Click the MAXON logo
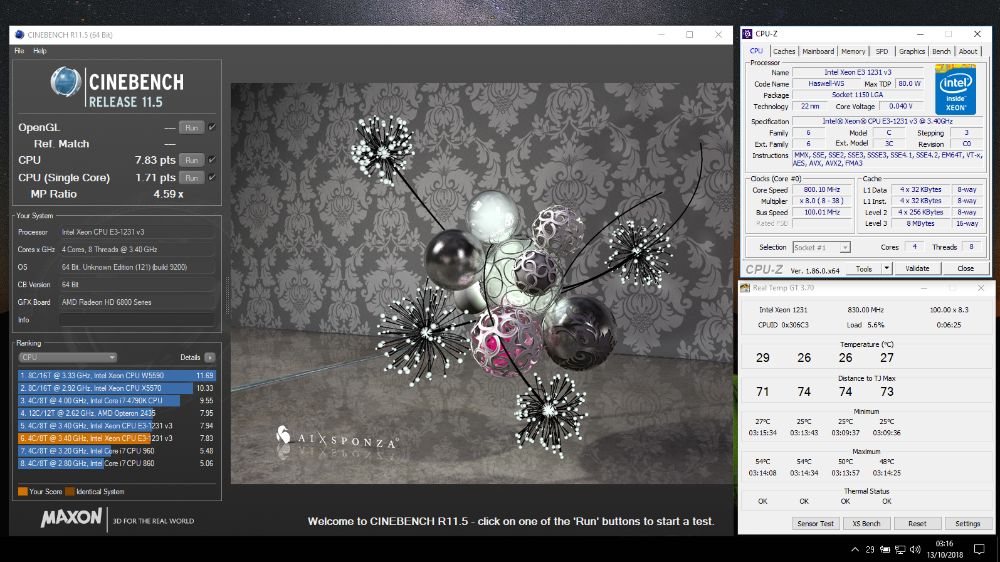 [x=71, y=517]
